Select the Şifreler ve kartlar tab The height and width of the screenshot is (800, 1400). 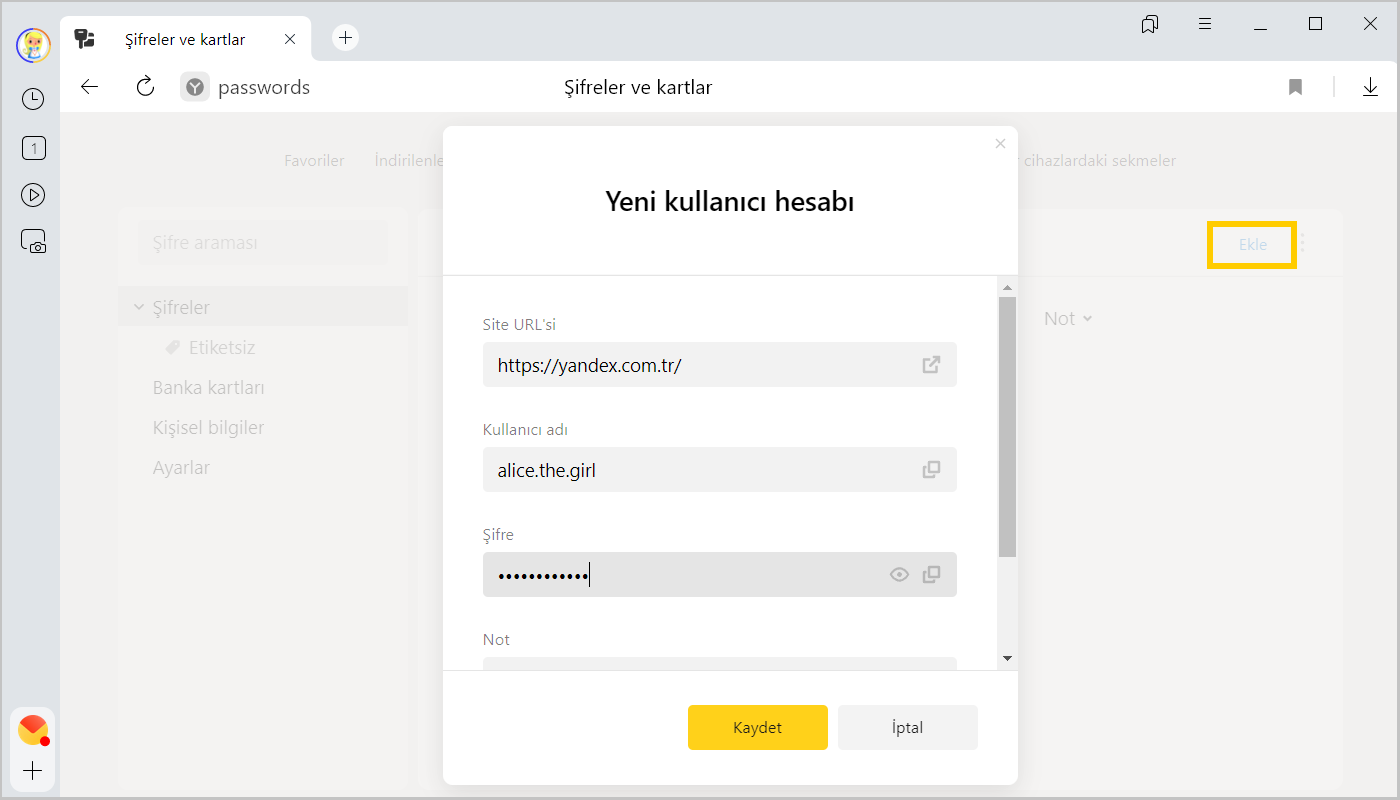click(185, 39)
